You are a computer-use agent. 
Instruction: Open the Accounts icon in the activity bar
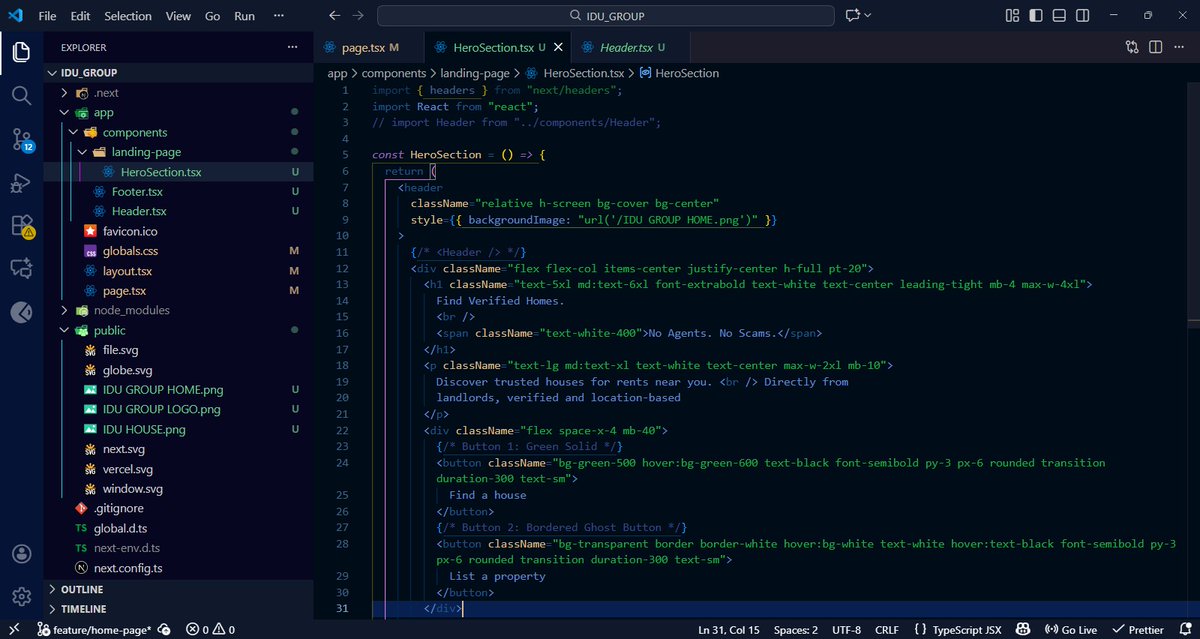pos(22,551)
